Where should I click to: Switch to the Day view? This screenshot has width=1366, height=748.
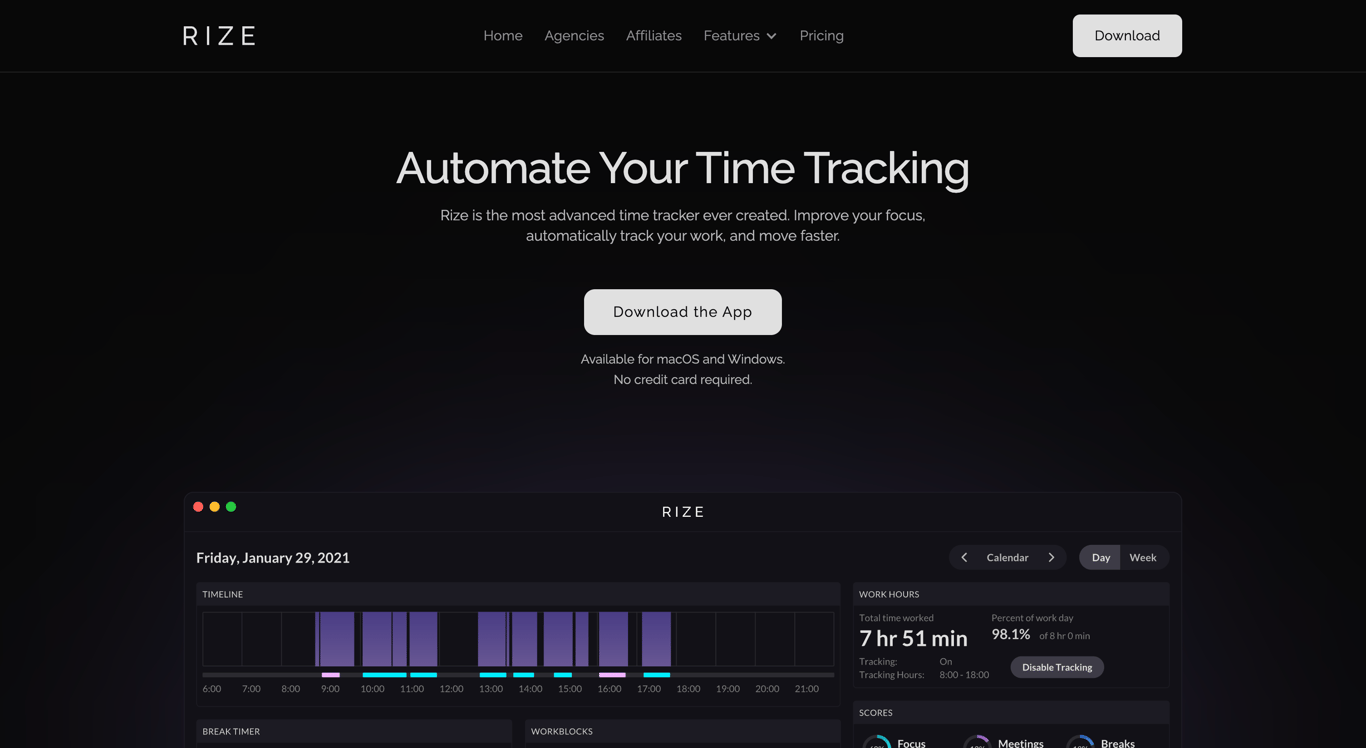[1100, 557]
